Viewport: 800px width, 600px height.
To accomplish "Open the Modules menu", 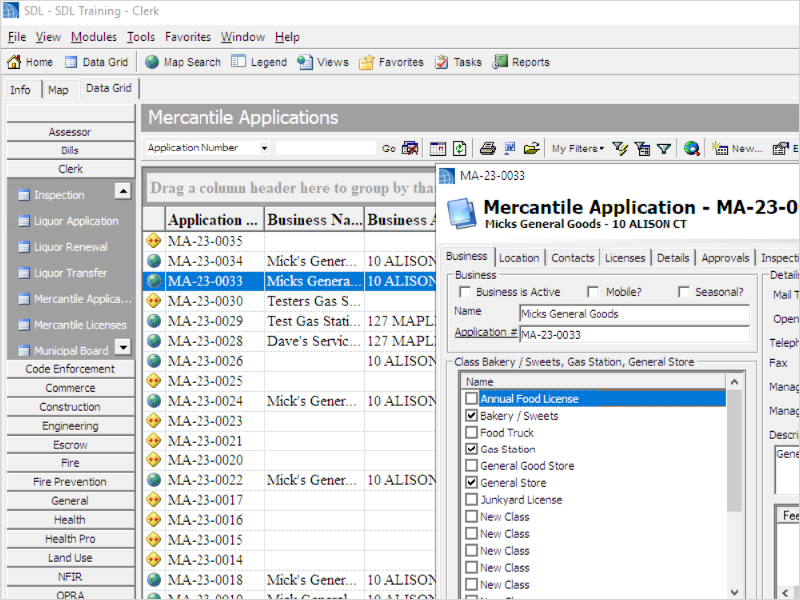I will coord(93,37).
